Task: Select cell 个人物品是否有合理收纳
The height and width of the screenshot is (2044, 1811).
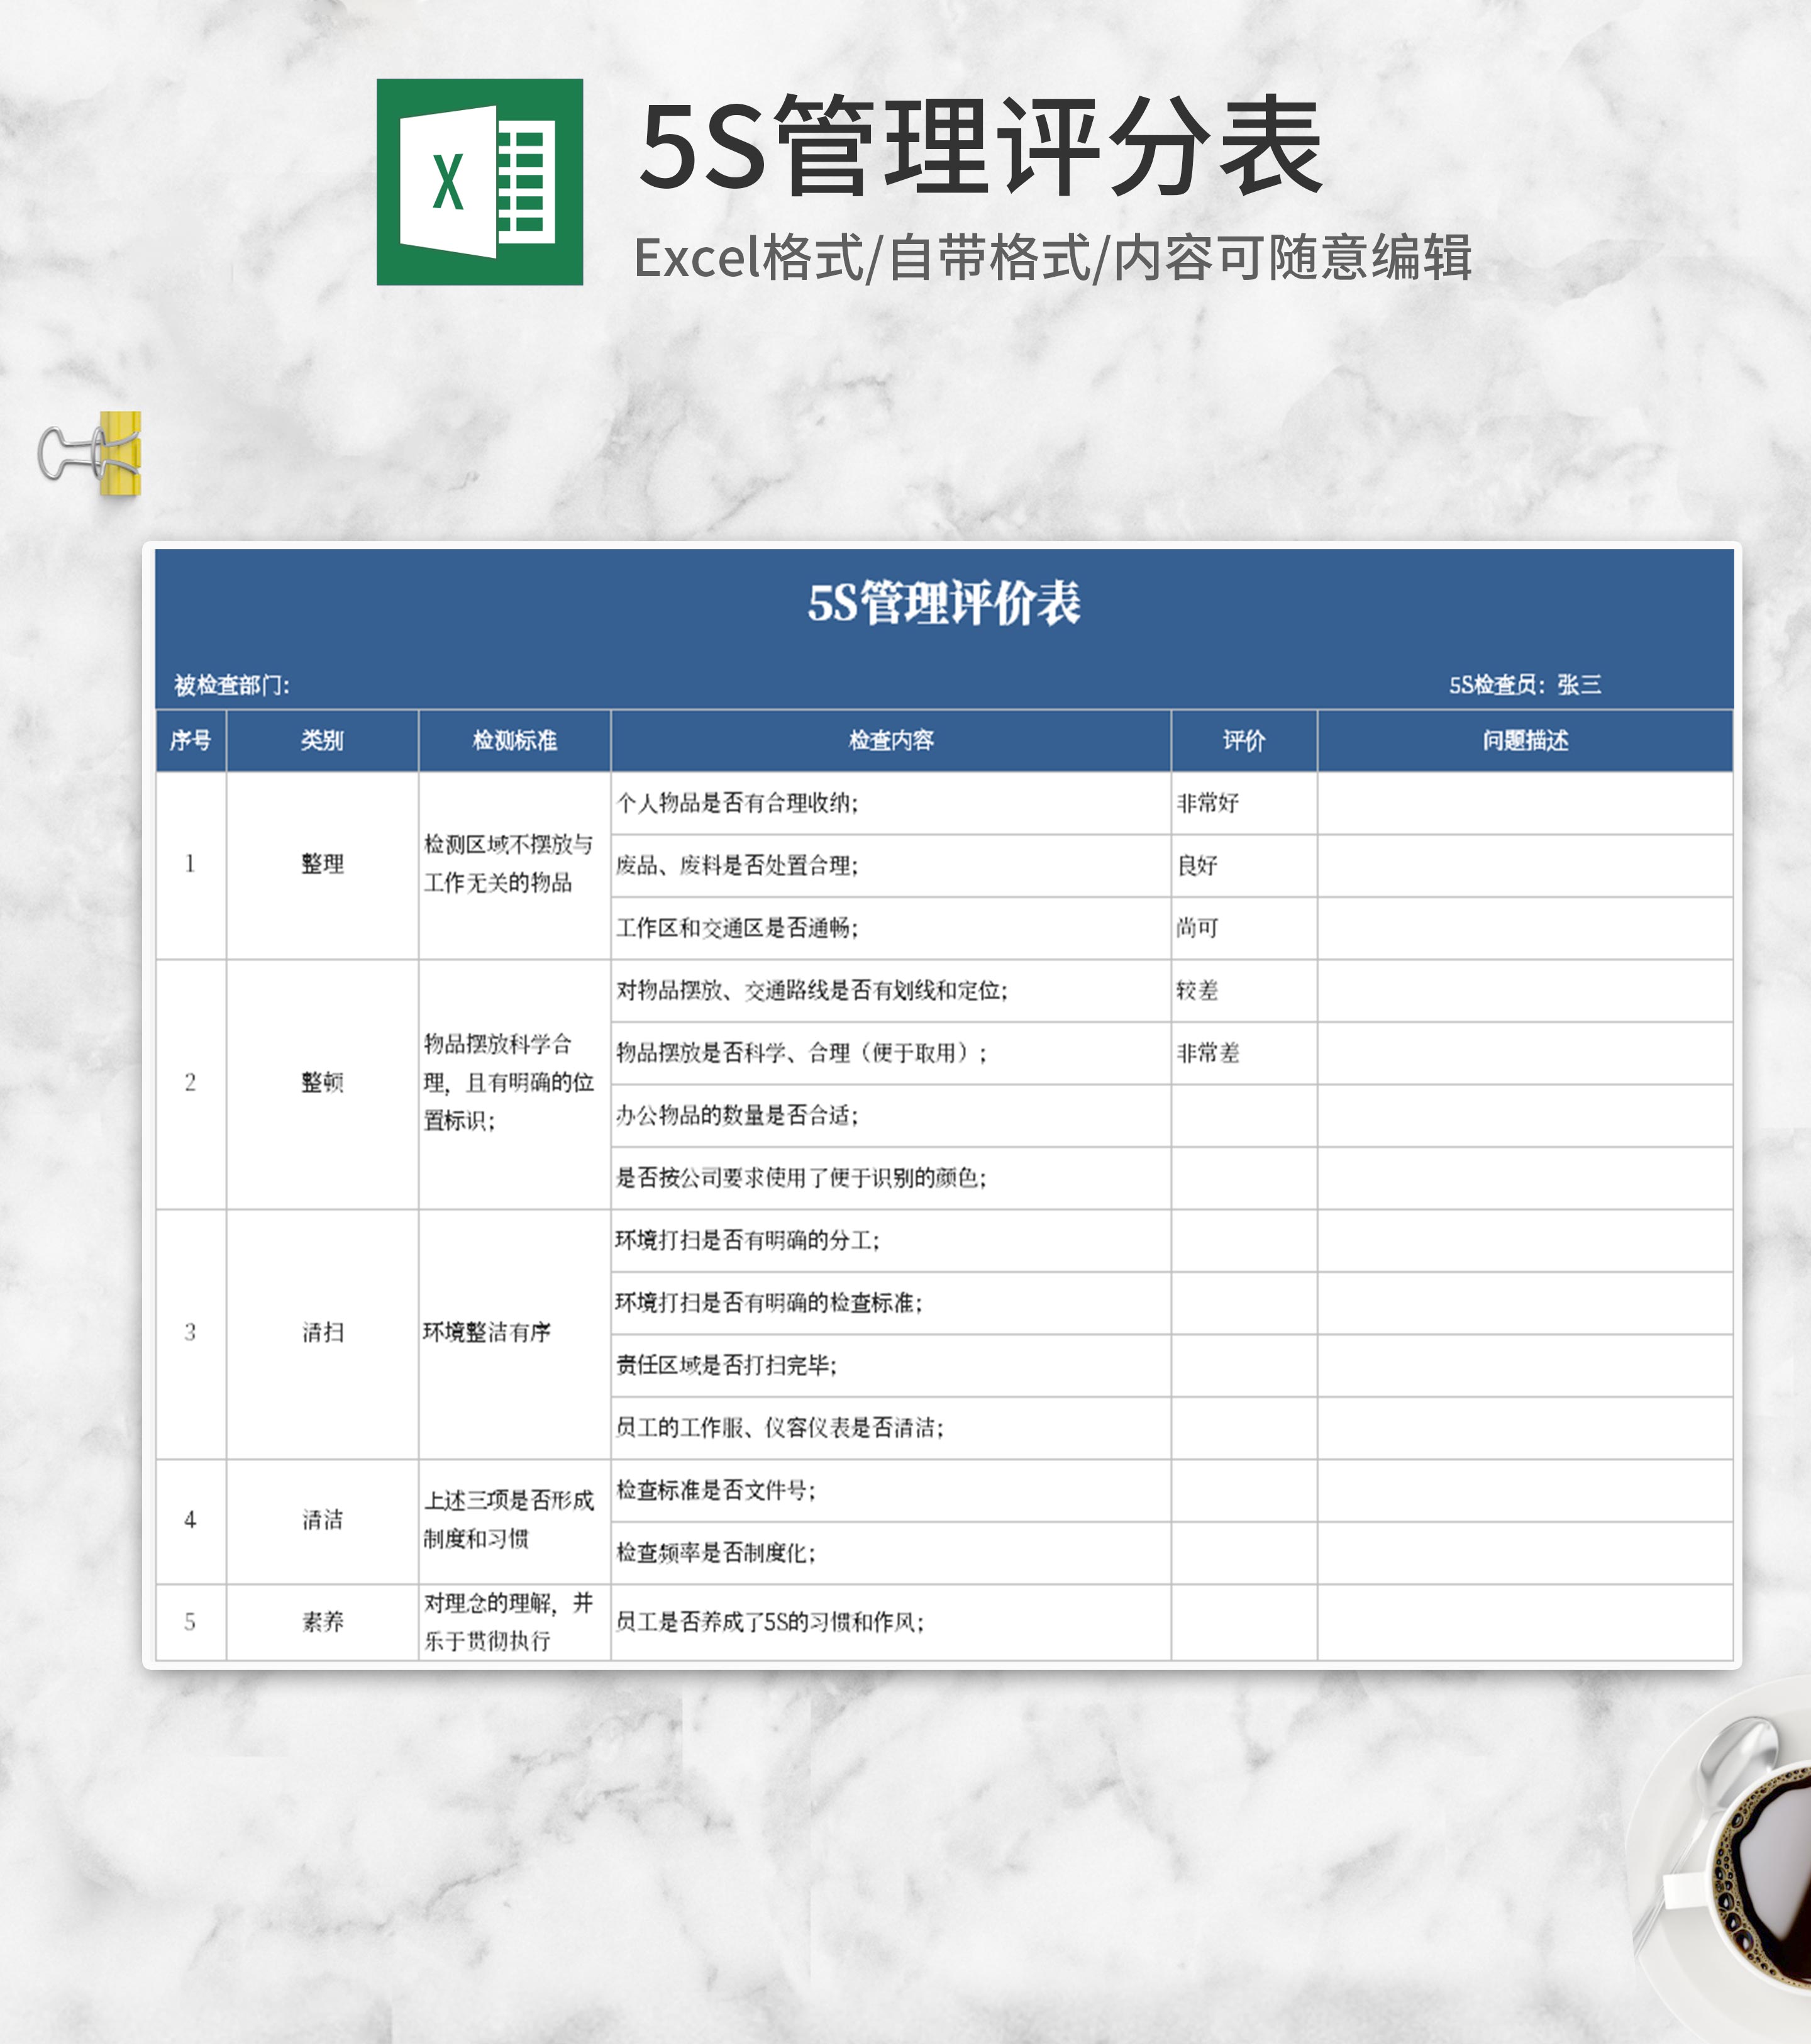Action: 737,803
